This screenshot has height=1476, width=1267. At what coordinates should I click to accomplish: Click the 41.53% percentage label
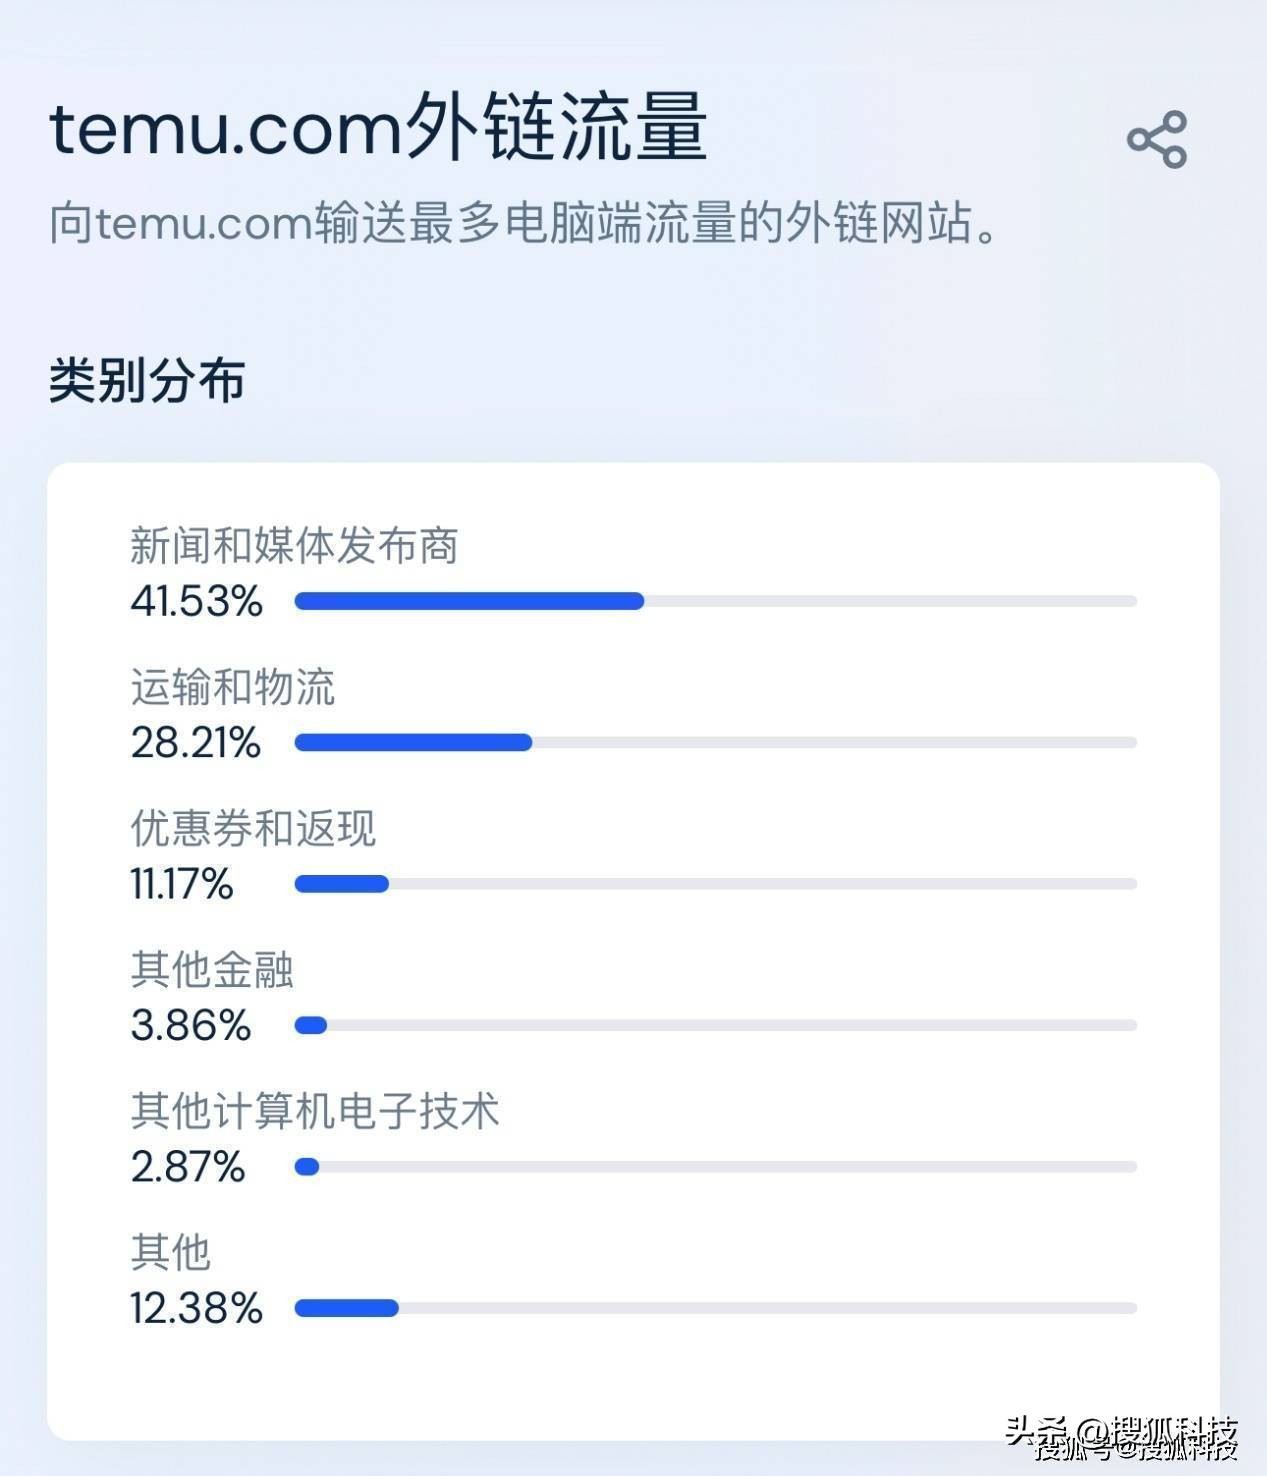coord(196,602)
